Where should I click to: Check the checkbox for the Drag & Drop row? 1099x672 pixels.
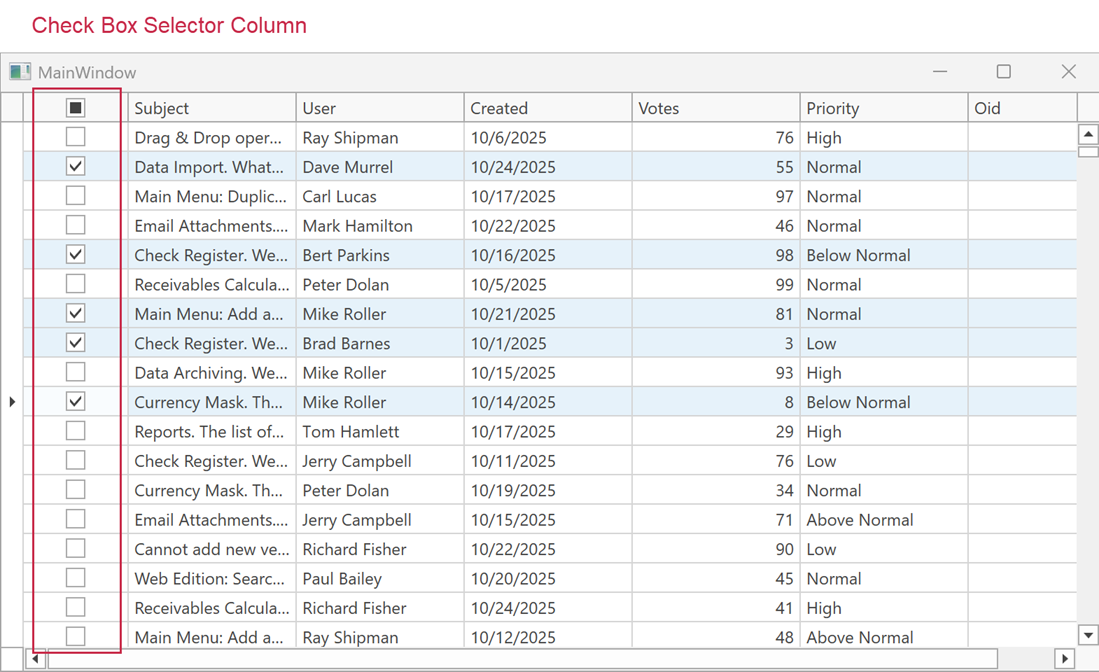coord(75,136)
